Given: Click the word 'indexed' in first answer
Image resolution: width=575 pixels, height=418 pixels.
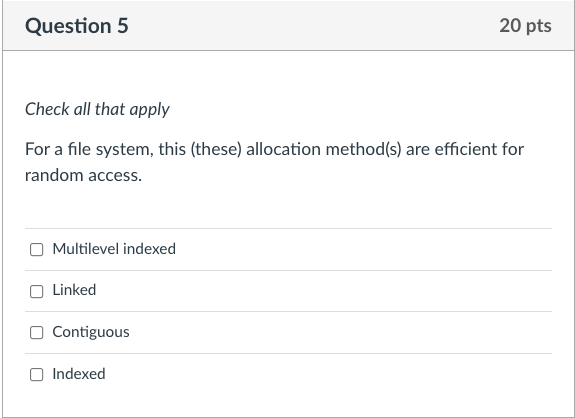Looking at the screenshot, I should coord(150,249).
